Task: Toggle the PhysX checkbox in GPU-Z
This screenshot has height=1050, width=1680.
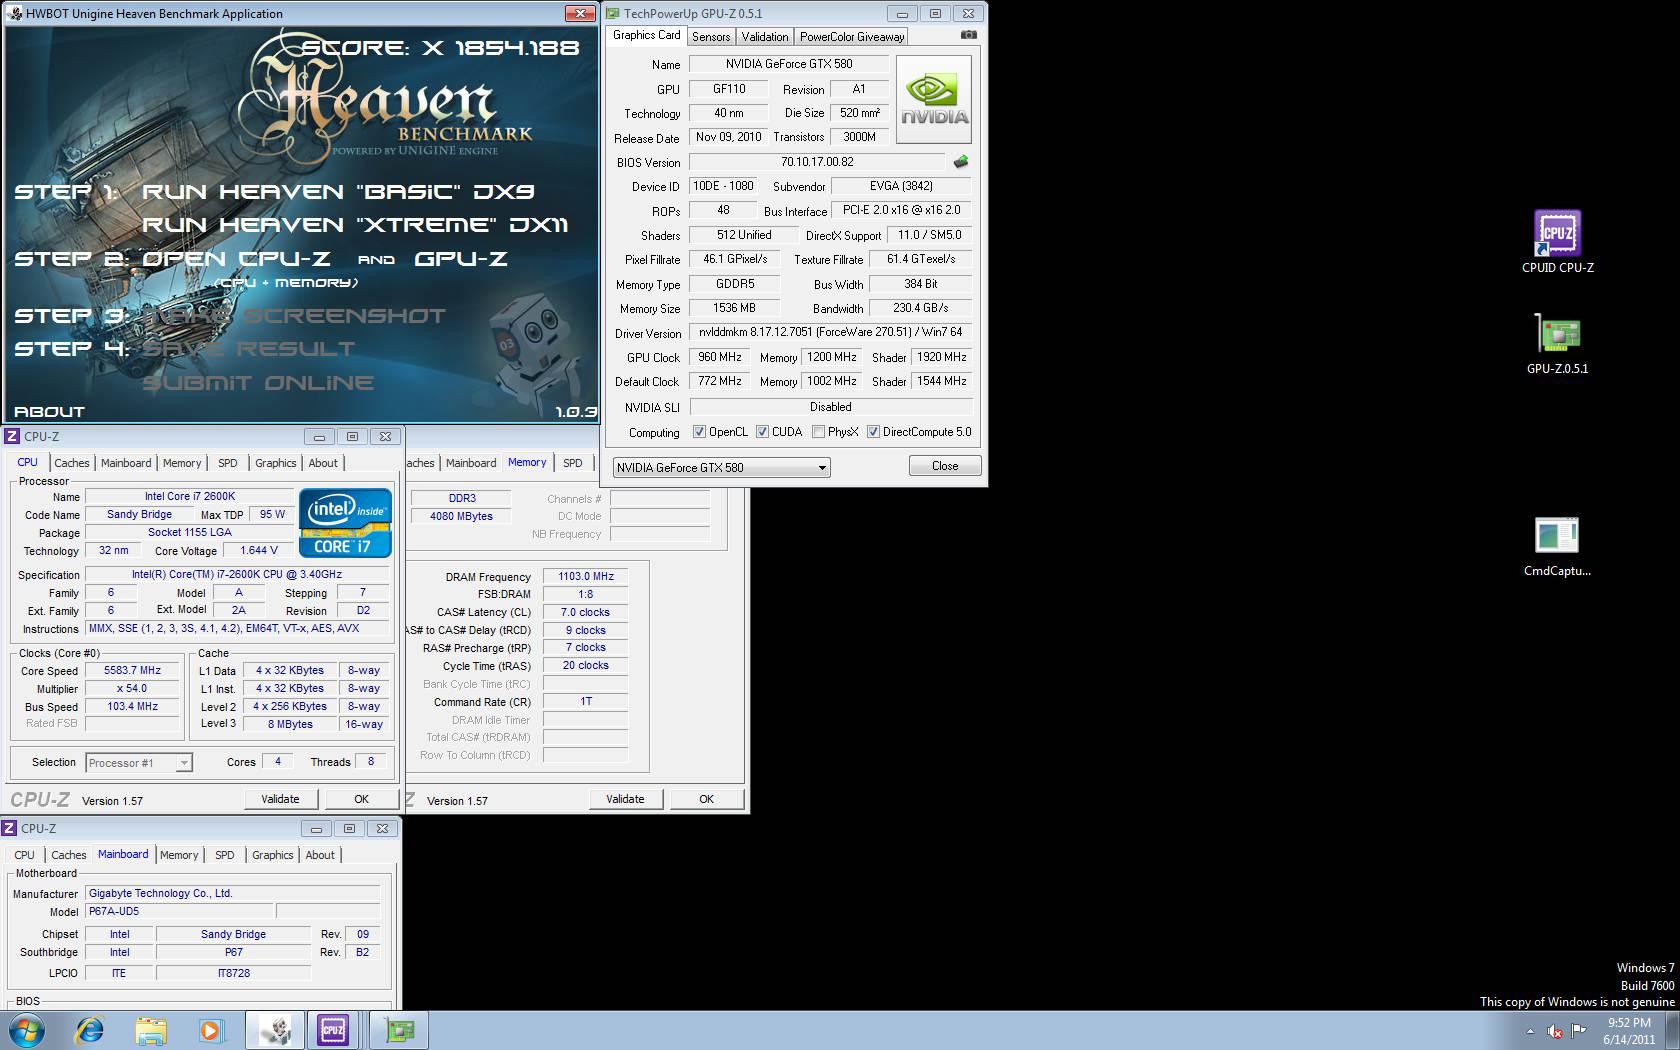Action: pyautogui.click(x=819, y=432)
